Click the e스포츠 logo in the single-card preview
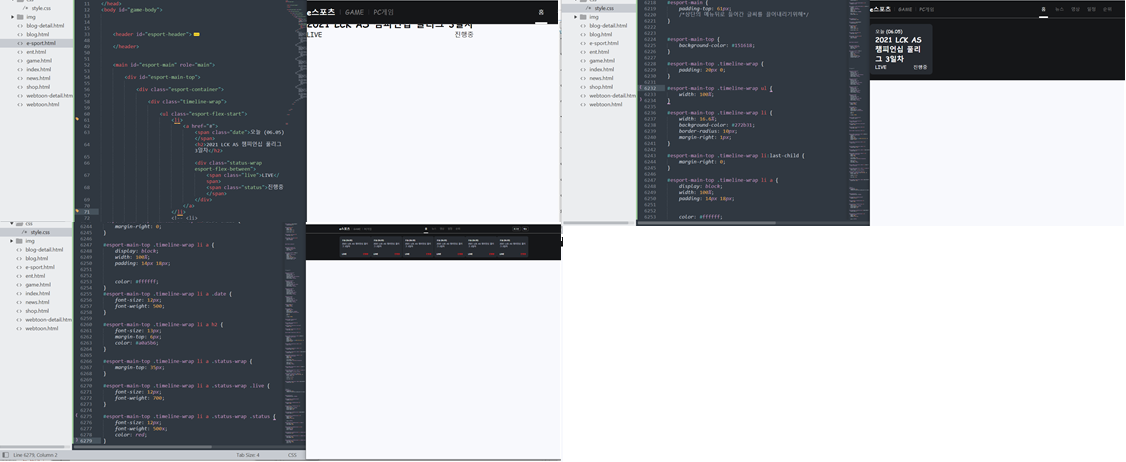The image size is (1126, 462). pyautogui.click(x=880, y=9)
